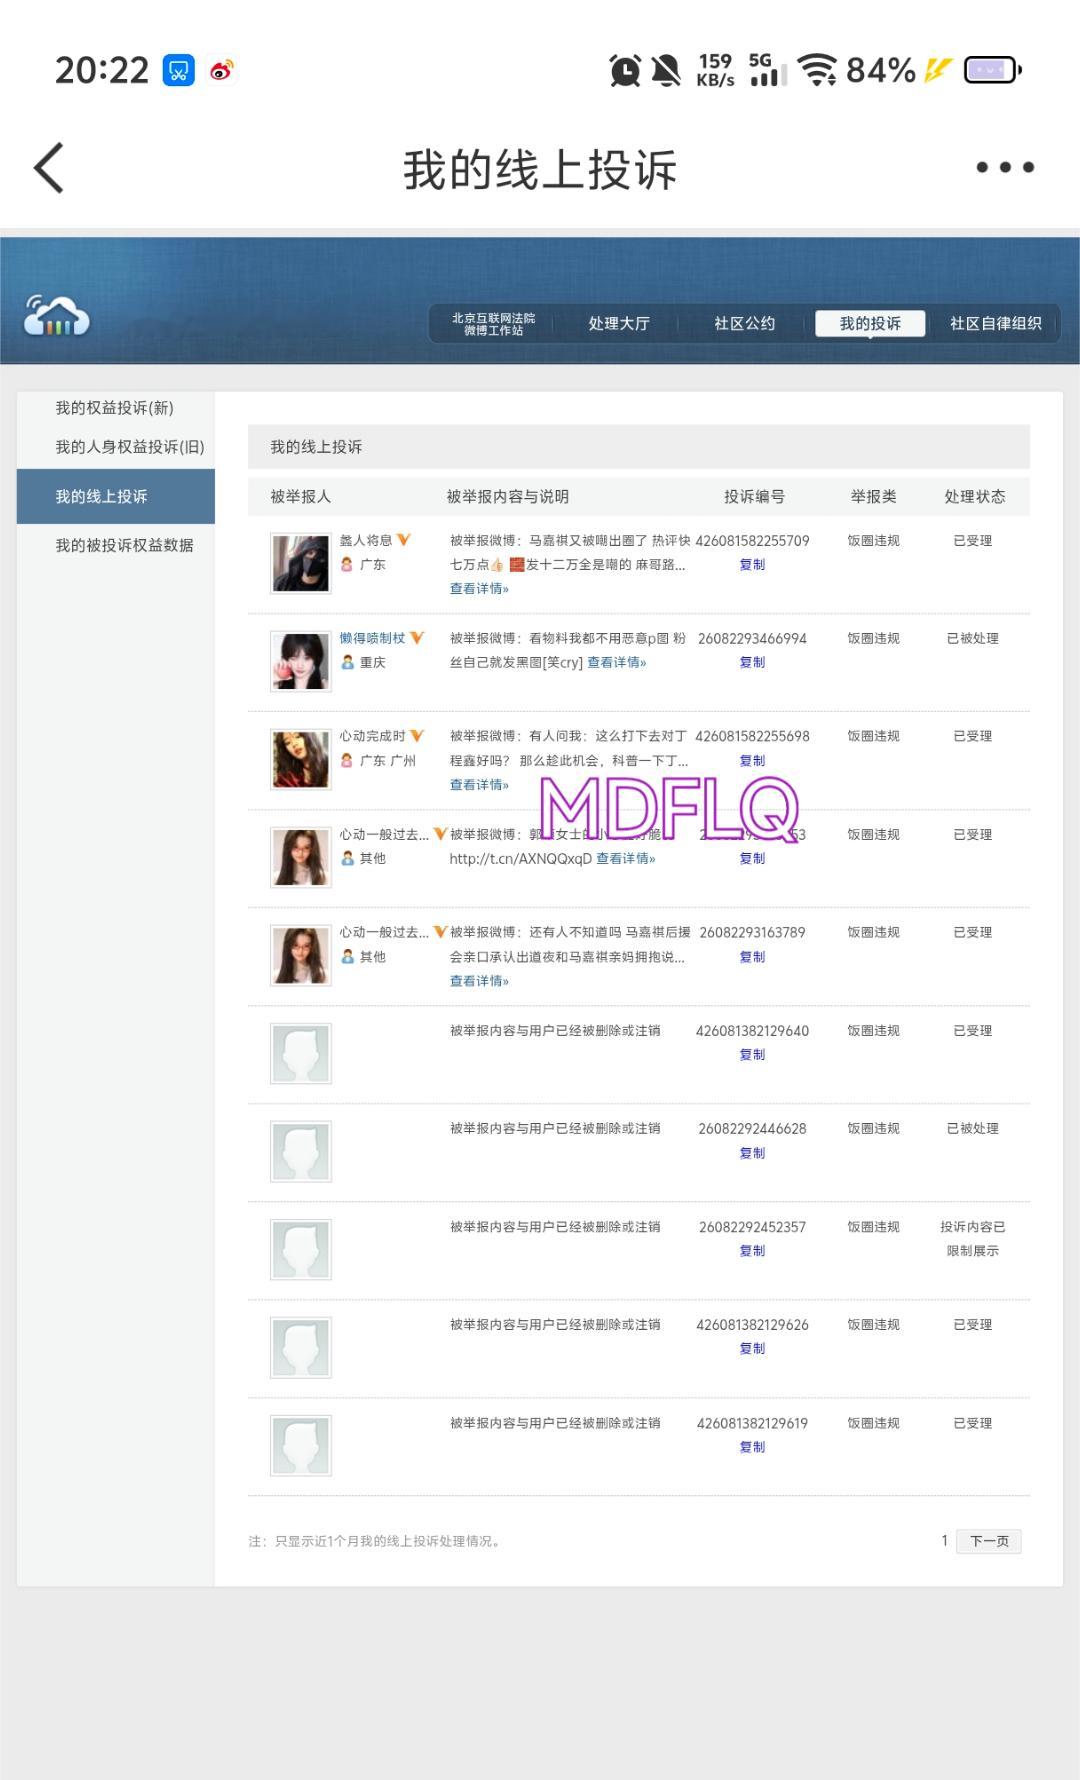Select 我的投诉 tab
Viewport: 1080px width, 1780px height.
tap(870, 324)
